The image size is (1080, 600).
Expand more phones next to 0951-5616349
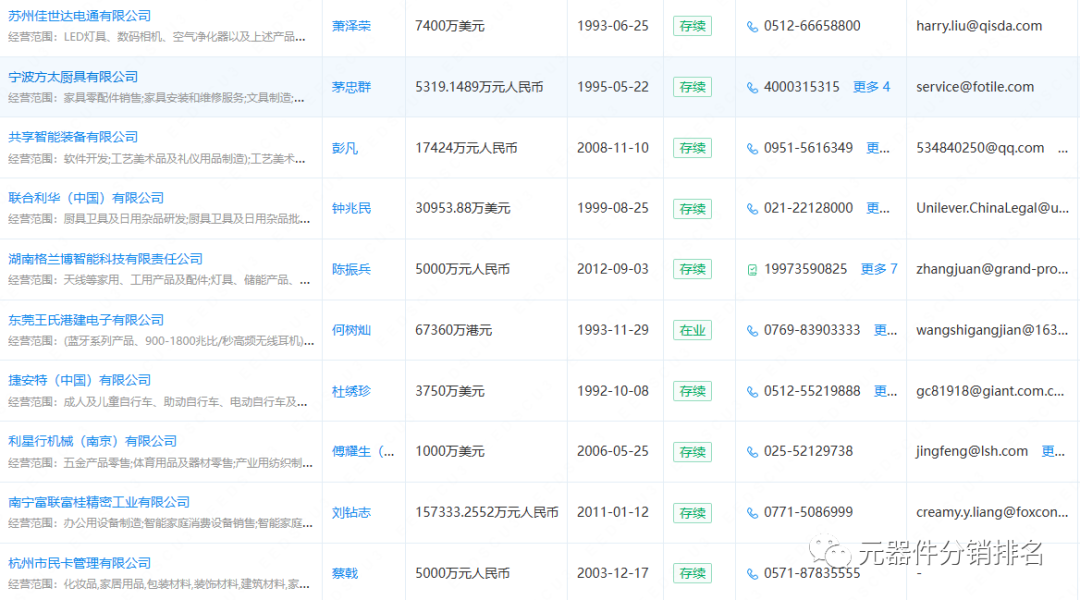[x=878, y=148]
